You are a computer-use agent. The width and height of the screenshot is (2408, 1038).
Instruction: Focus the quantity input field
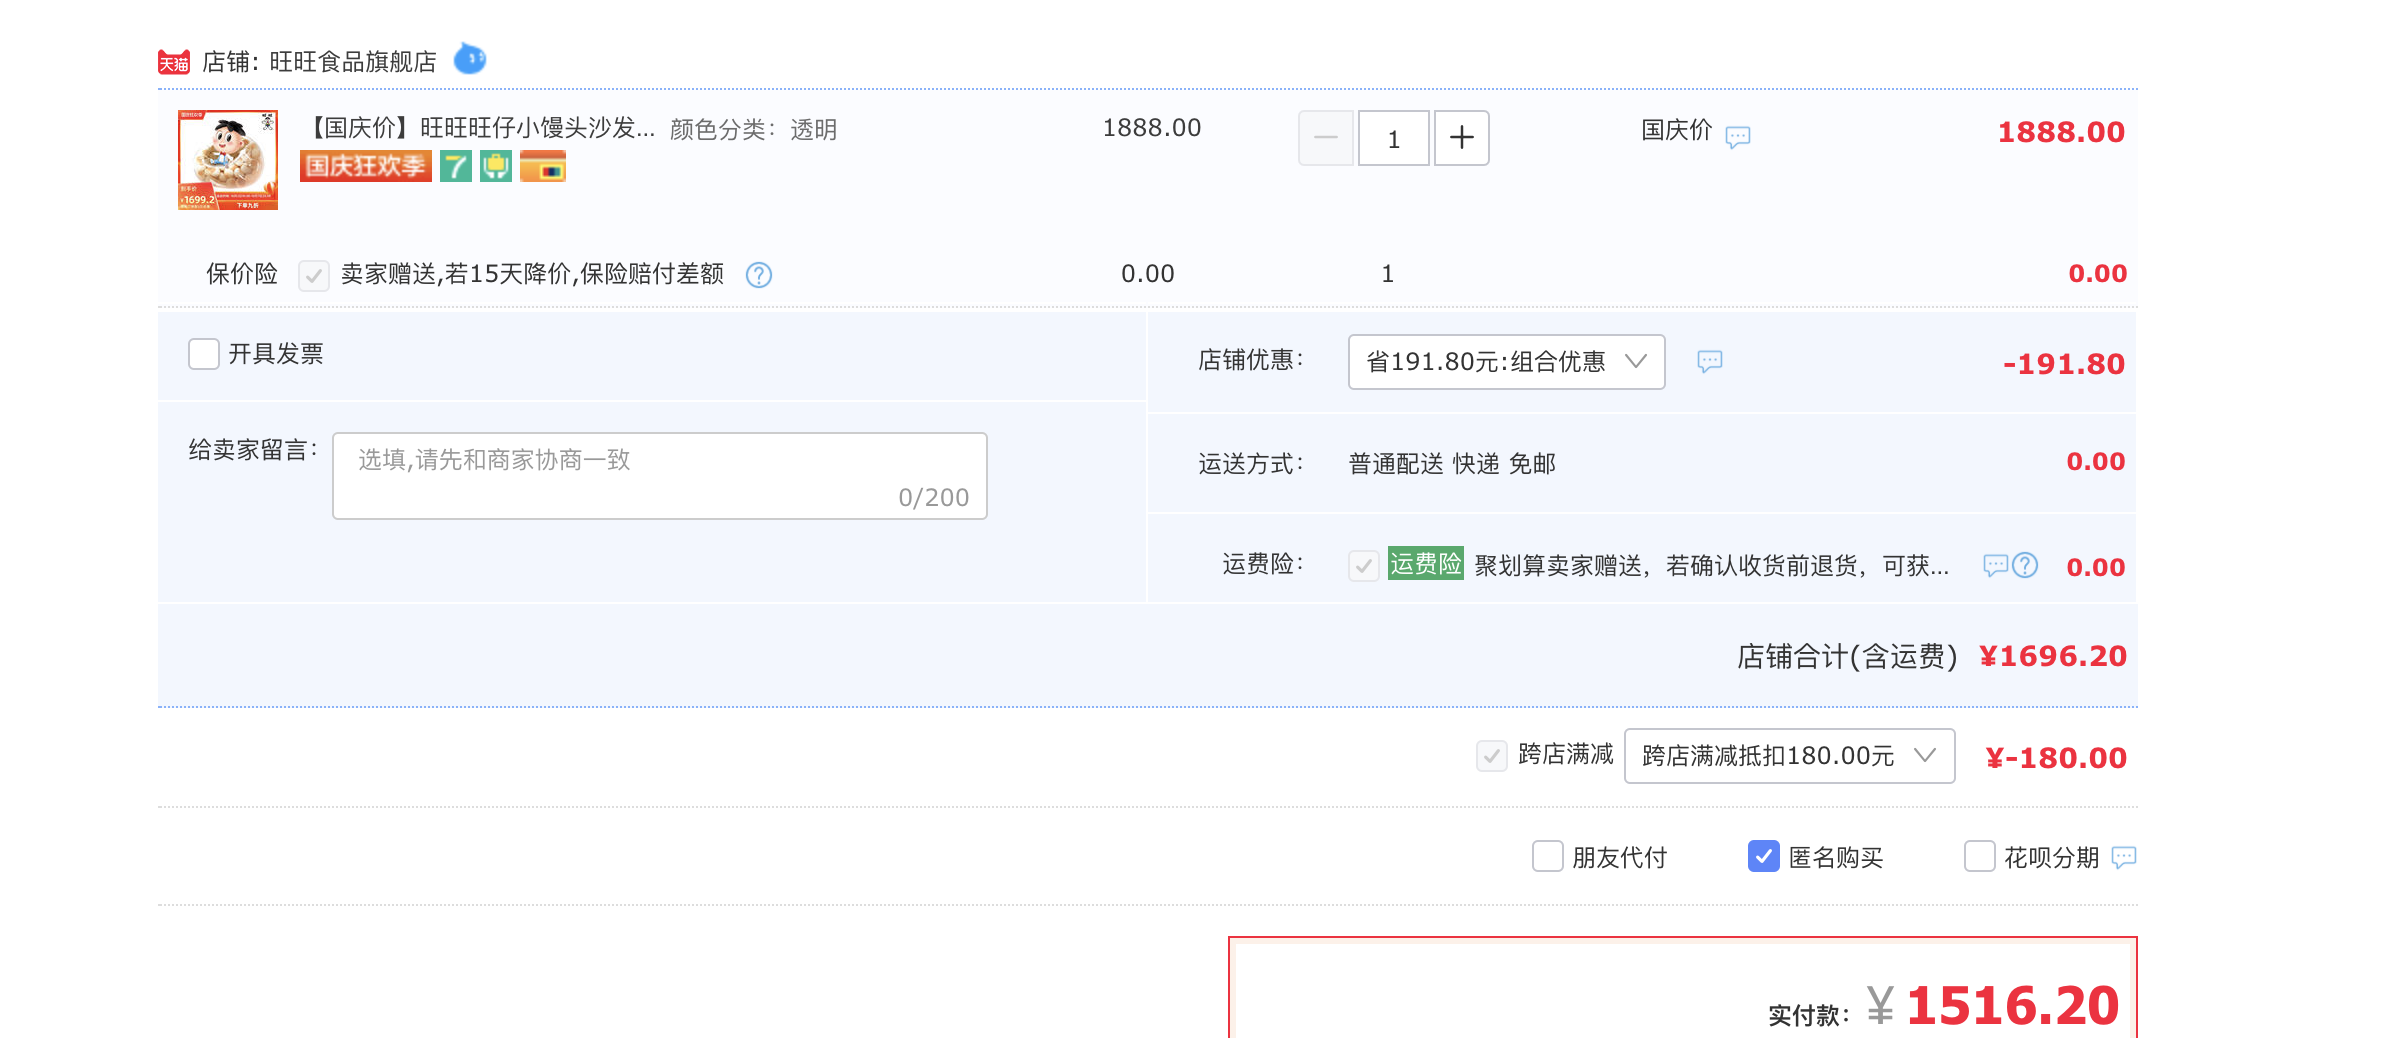[1394, 138]
